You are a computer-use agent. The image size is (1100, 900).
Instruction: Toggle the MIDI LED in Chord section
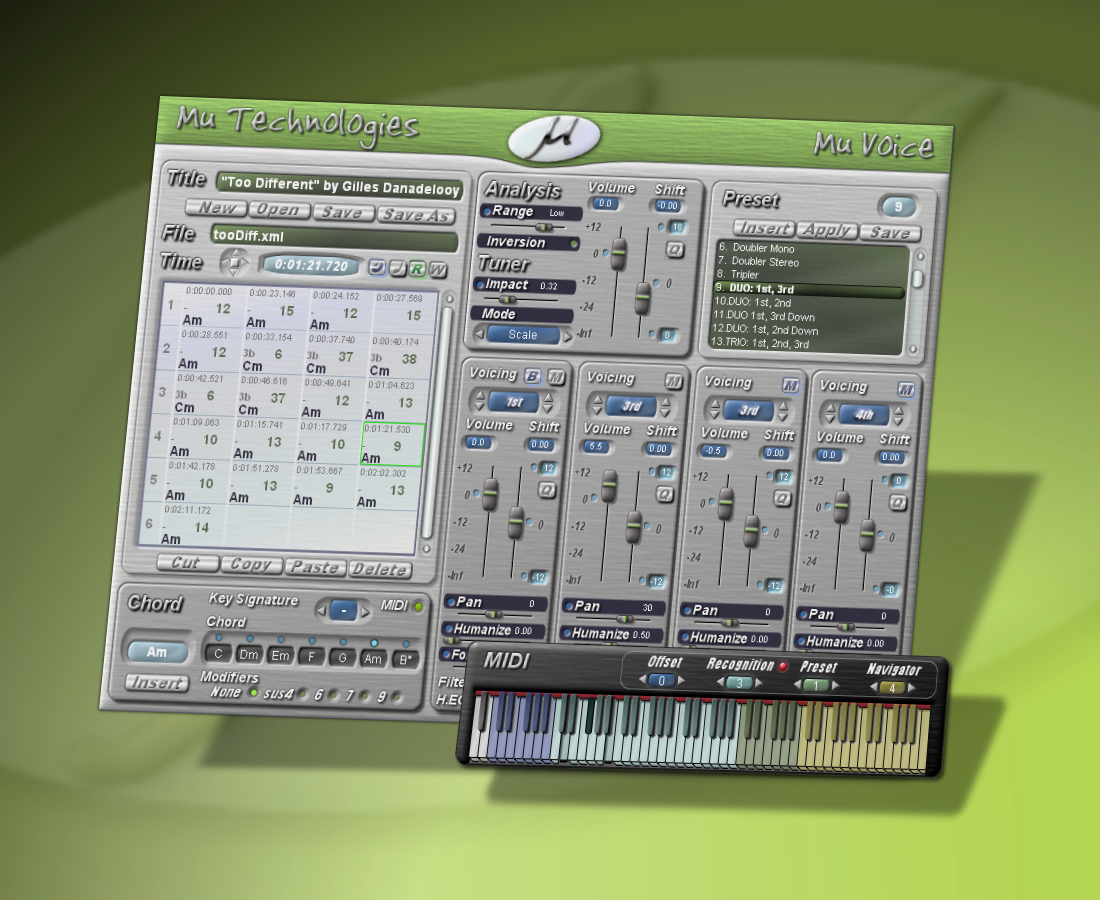point(419,607)
